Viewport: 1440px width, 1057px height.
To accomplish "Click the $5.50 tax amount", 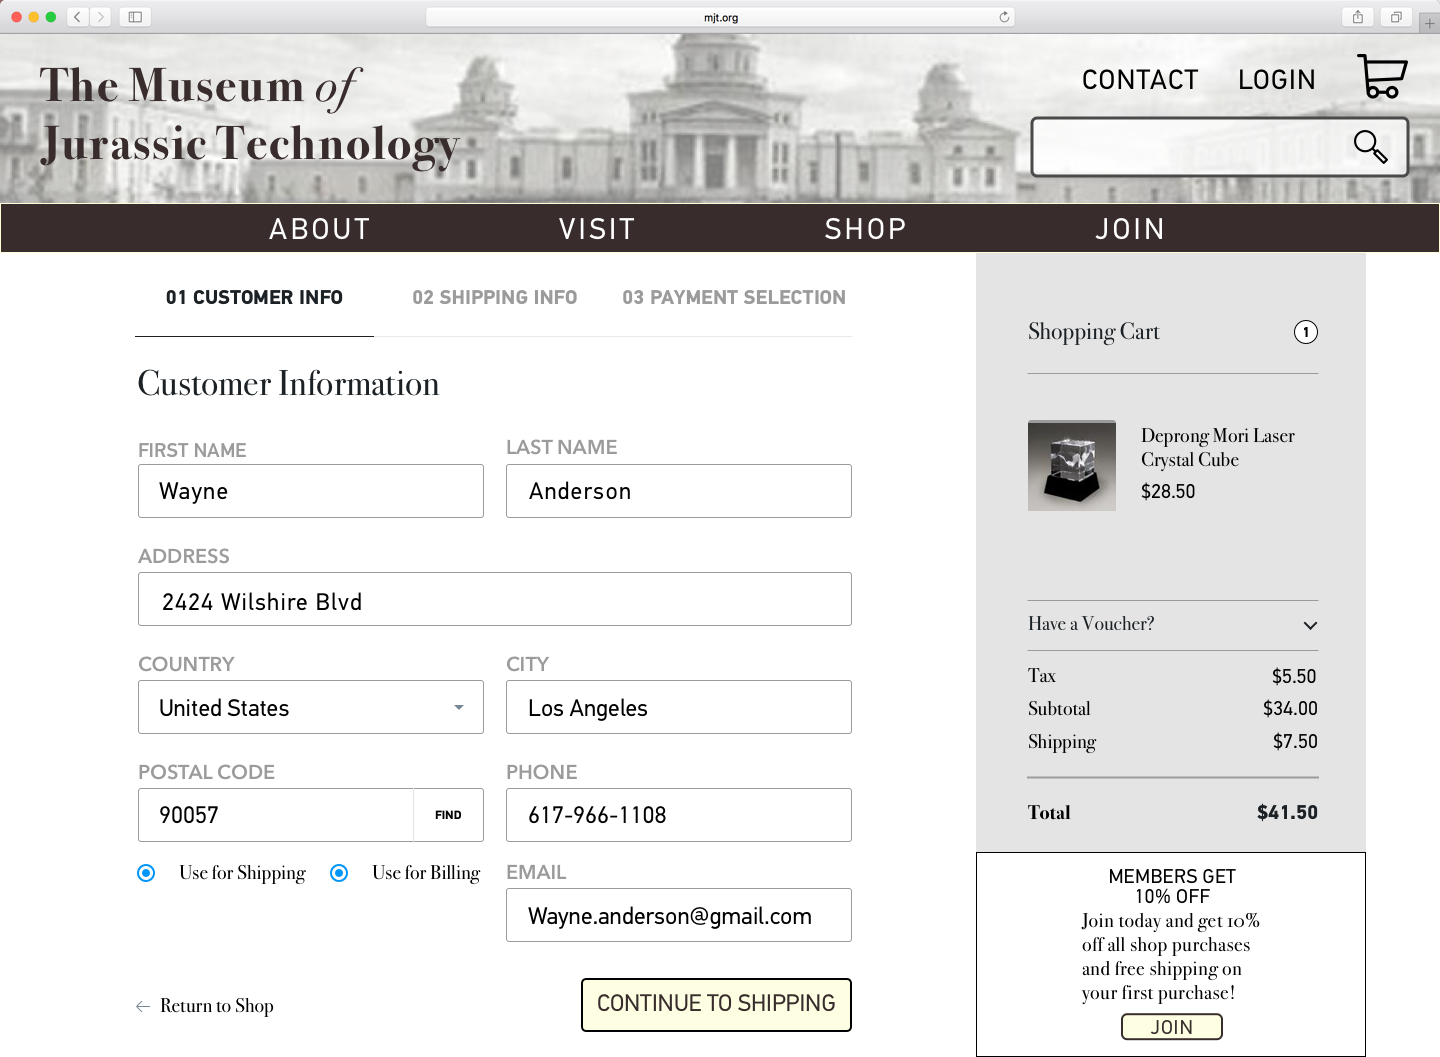I will tap(1294, 676).
